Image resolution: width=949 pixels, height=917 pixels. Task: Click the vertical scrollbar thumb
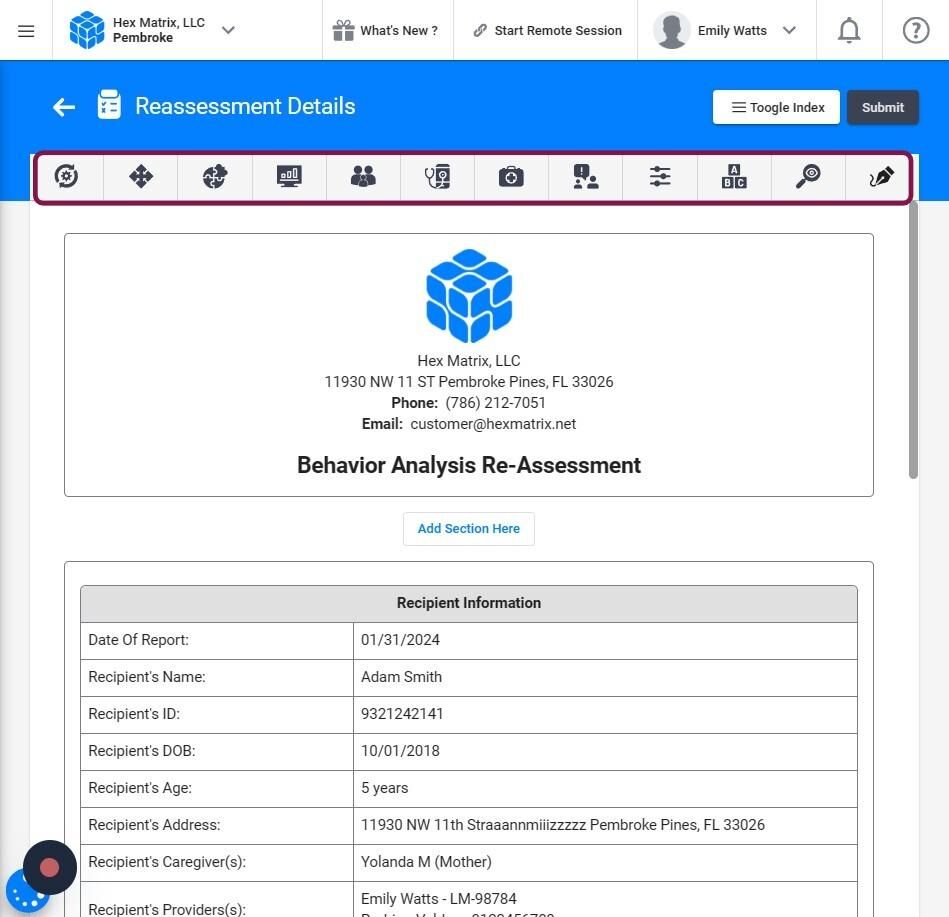pyautogui.click(x=913, y=340)
